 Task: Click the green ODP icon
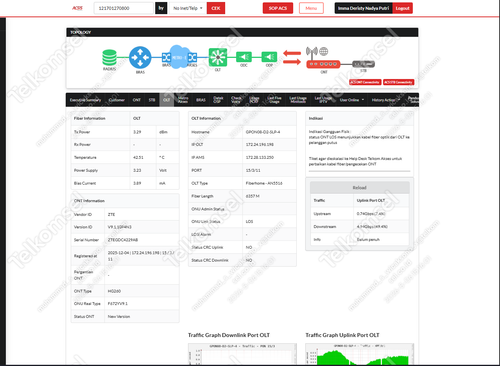pos(269,57)
